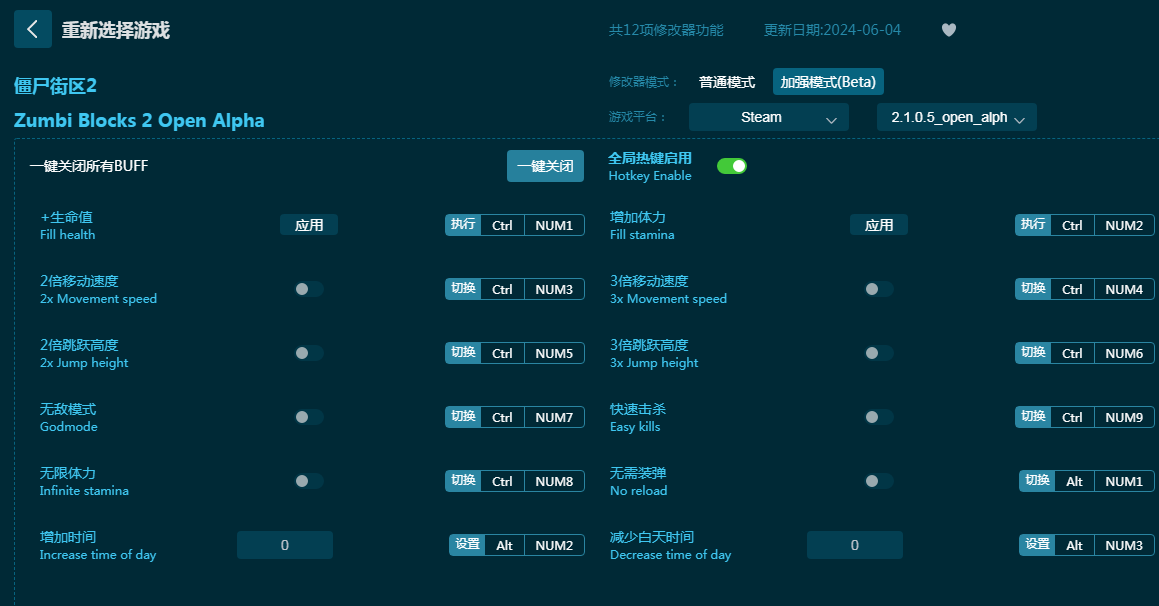Click the NUM6 key of 3x Jump height
Viewport: 1159px width, 606px height.
pyautogui.click(x=1124, y=354)
